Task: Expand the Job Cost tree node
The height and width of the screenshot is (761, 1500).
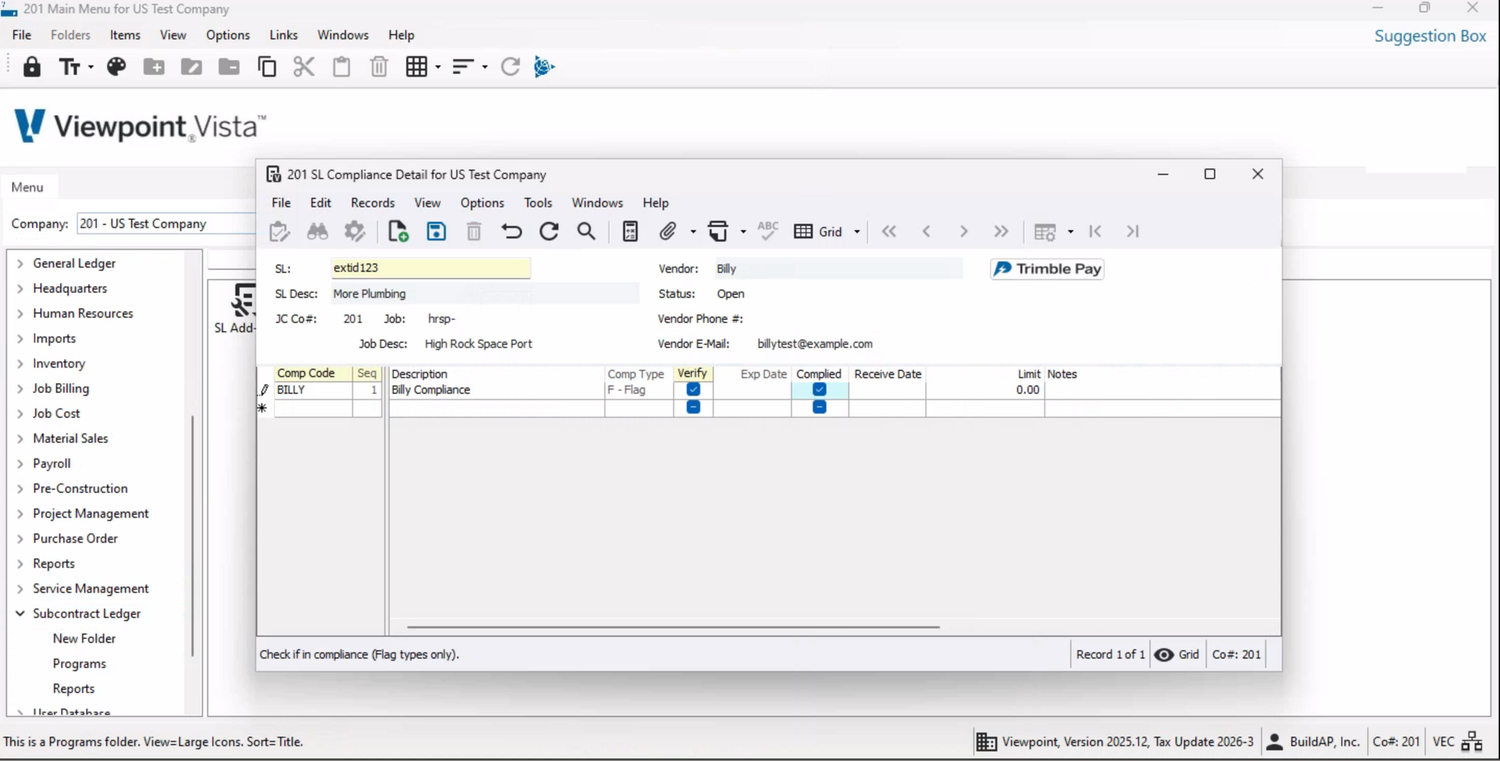Action: (20, 413)
